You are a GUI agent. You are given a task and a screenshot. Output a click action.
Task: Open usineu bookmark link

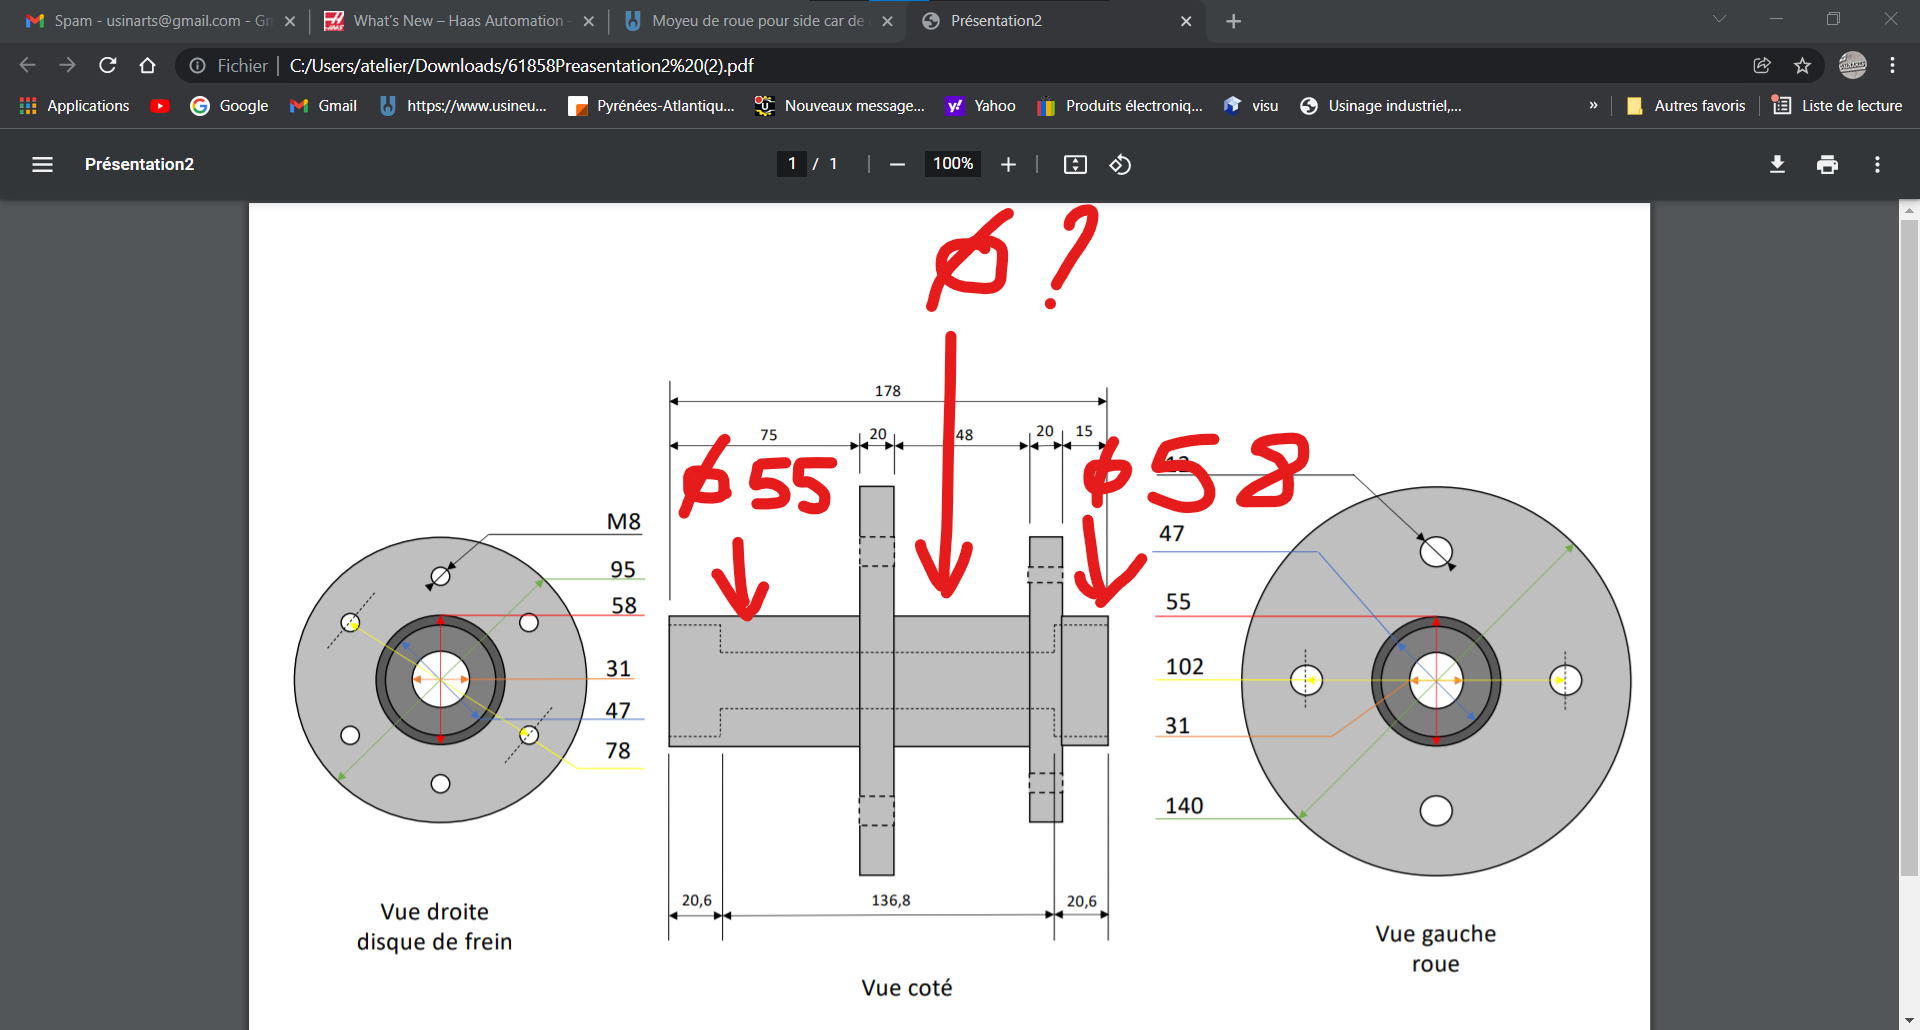464,106
